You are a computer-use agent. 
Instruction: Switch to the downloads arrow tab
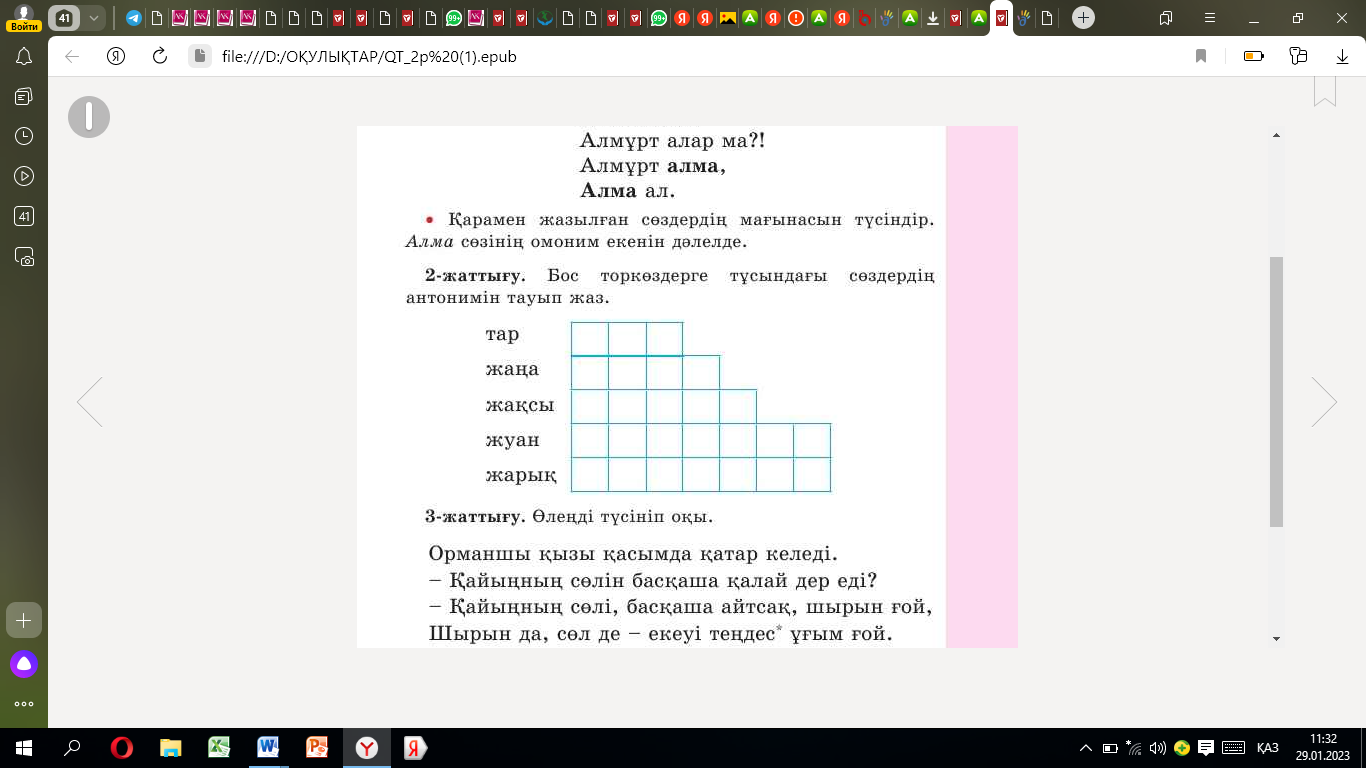933,18
